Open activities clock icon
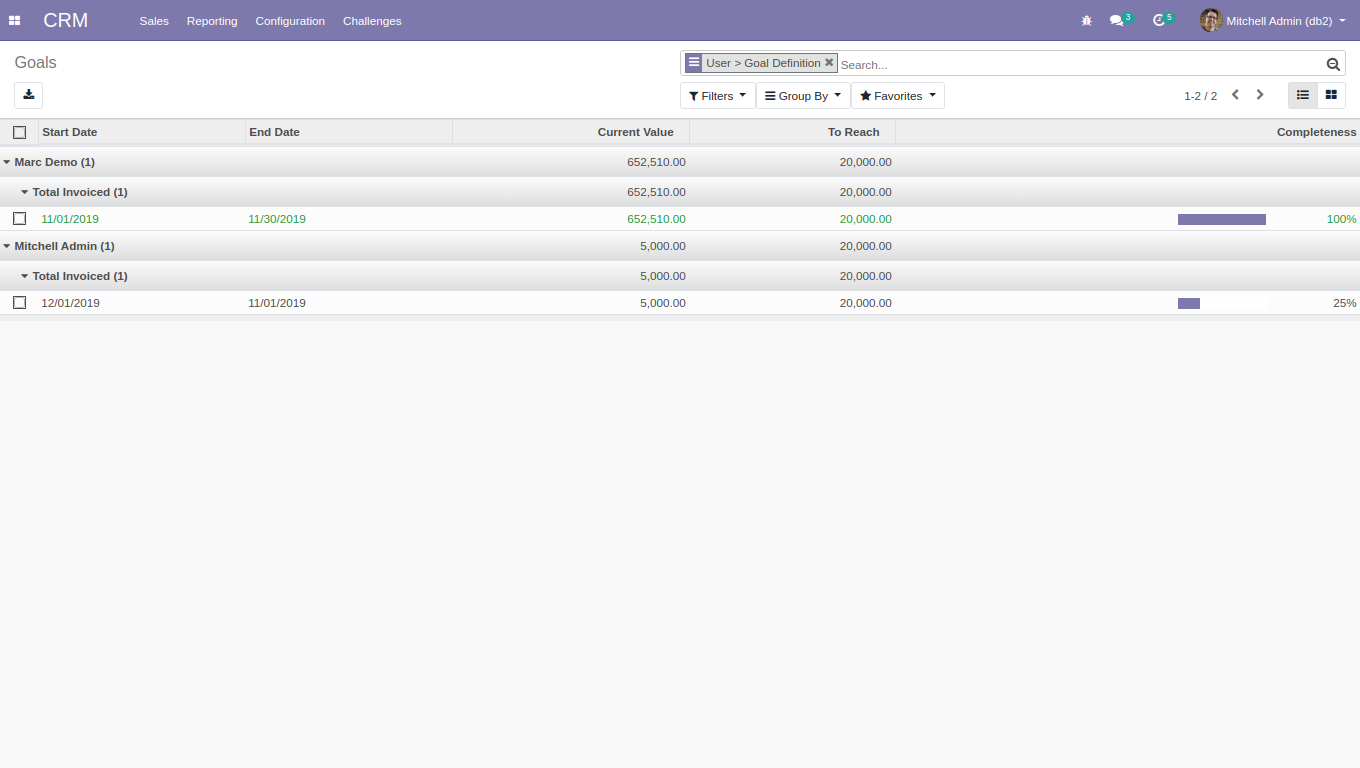The height and width of the screenshot is (768, 1360). tap(1159, 20)
